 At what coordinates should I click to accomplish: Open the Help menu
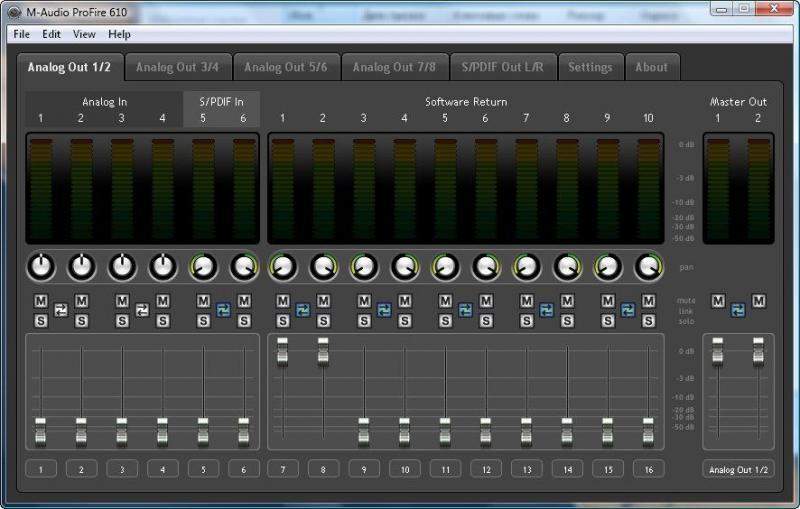119,34
